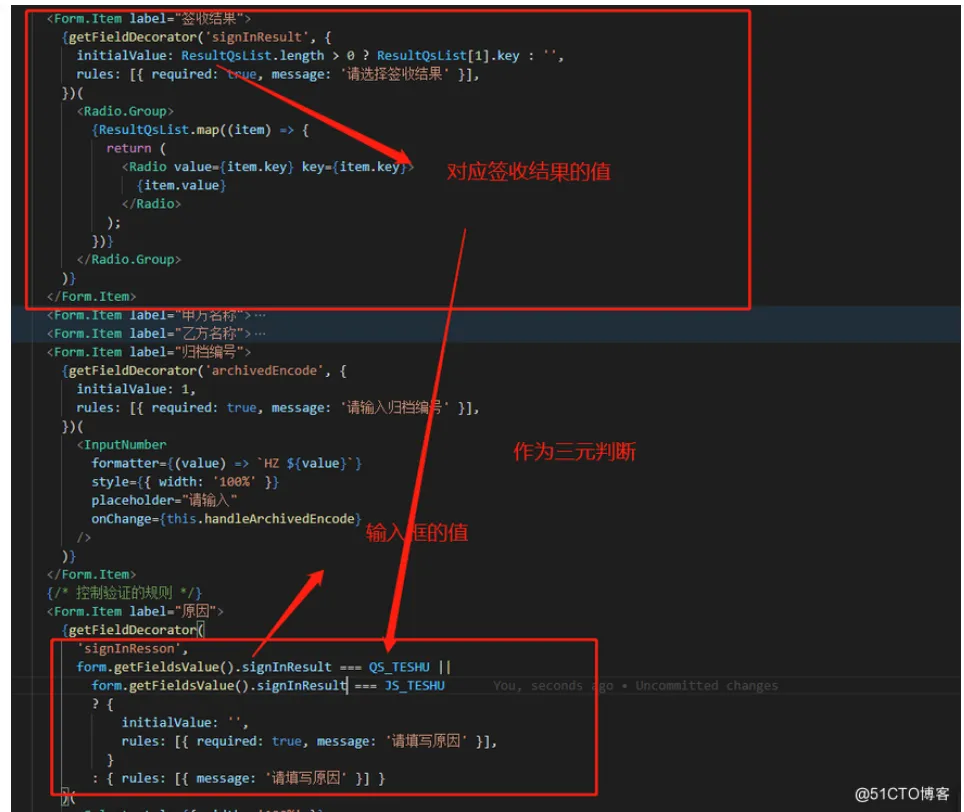Click the rules line with required: true and '请填写原因'

[x=309, y=741]
